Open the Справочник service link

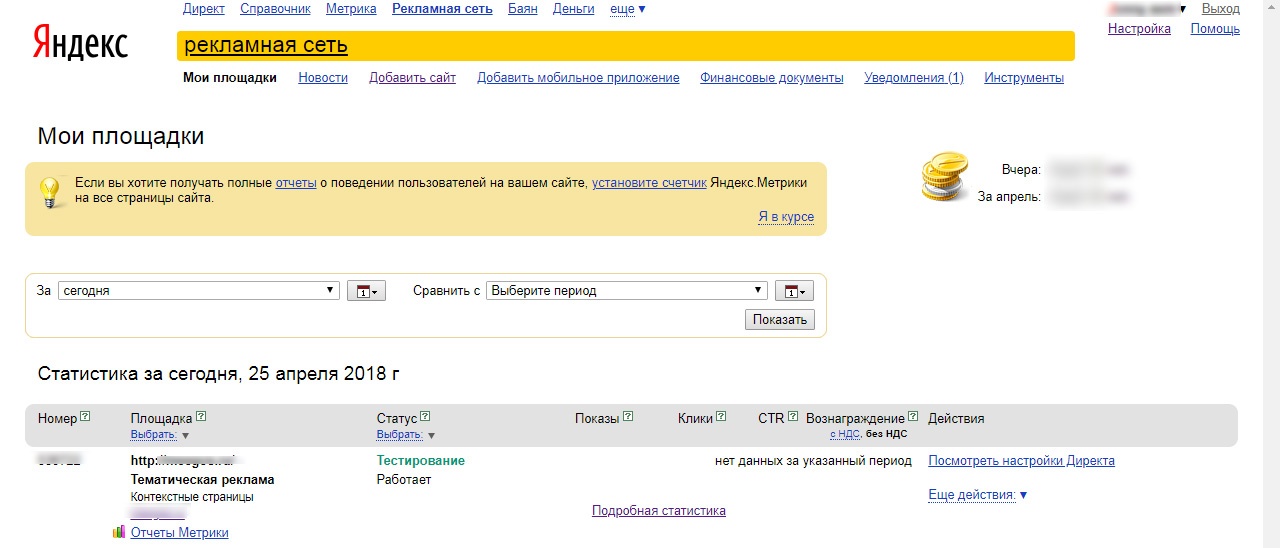pyautogui.click(x=275, y=9)
